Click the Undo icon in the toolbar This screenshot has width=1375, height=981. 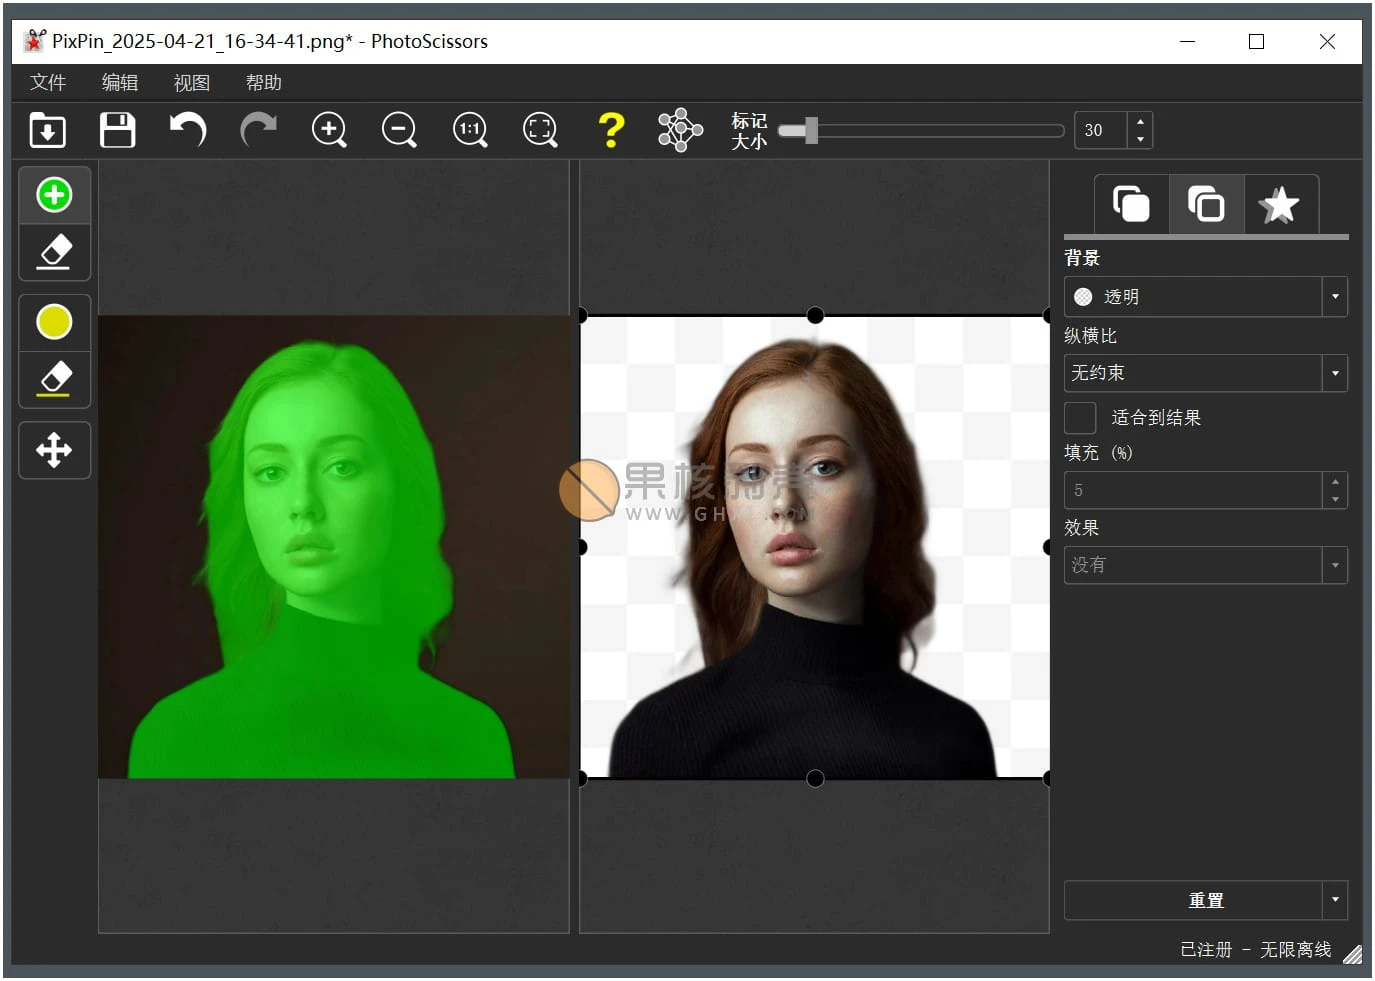coord(188,130)
